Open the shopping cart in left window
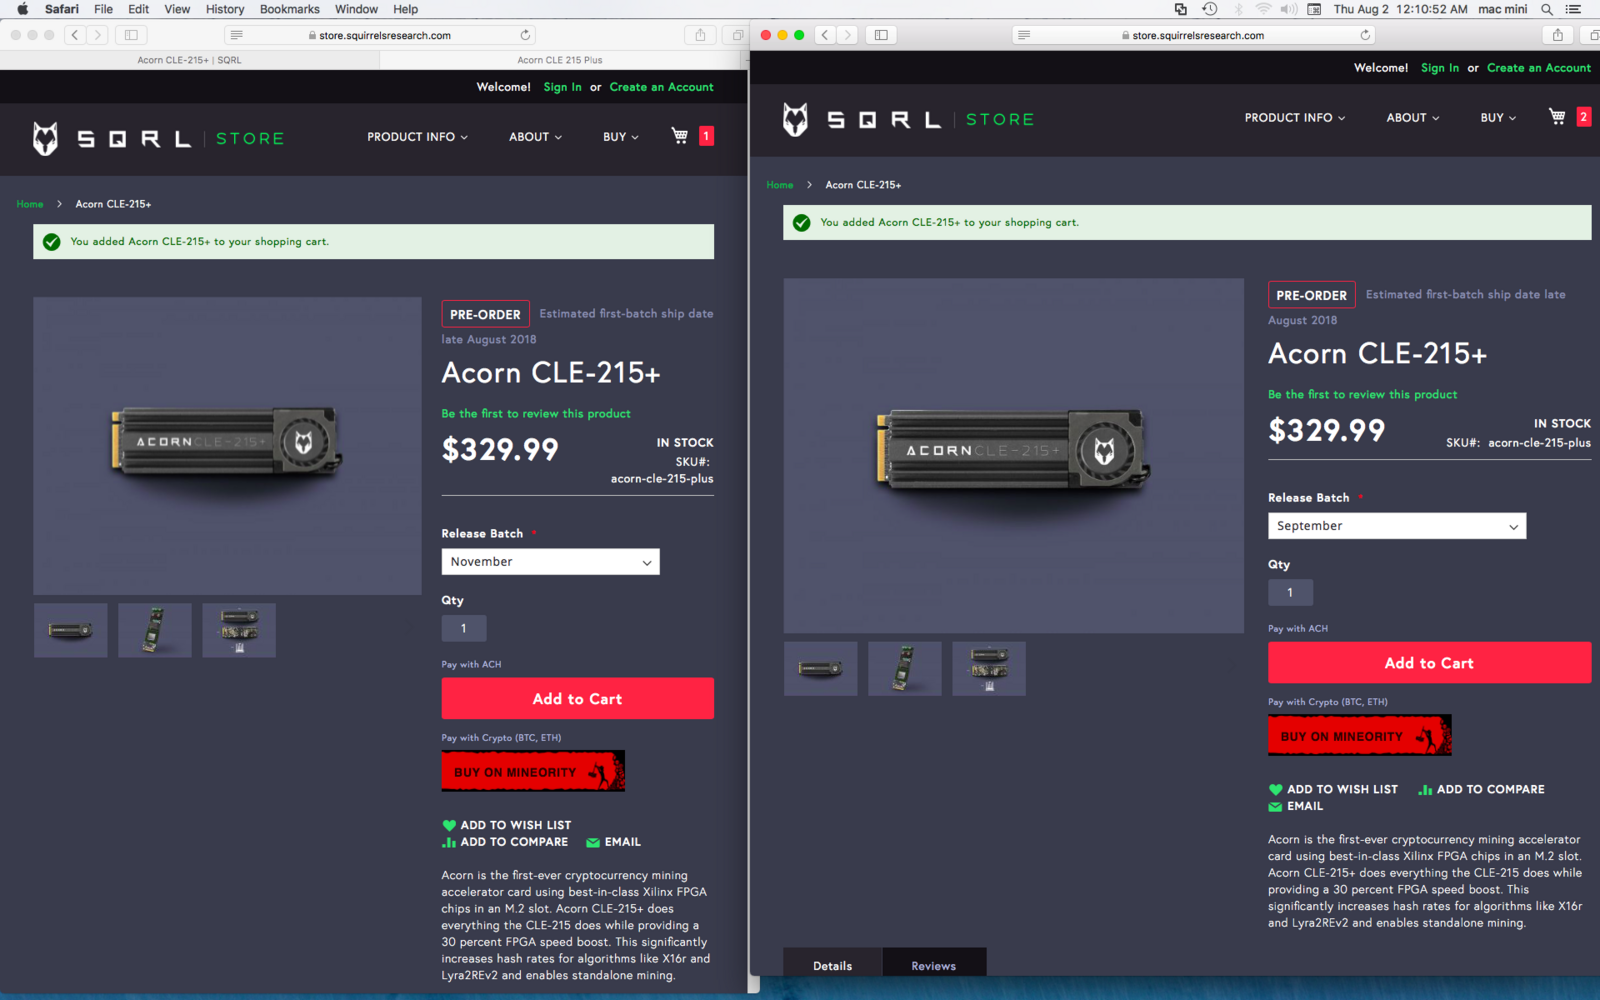Screen dimensions: 1600x1000 pos(680,136)
